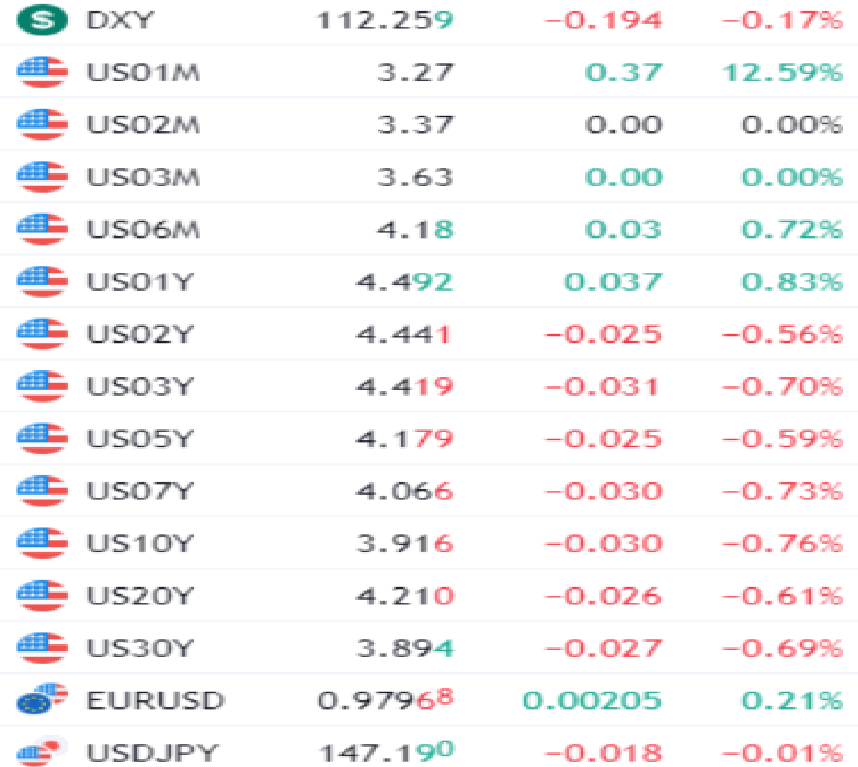
Task: Click the US20Y symbol name
Action: coord(140,596)
